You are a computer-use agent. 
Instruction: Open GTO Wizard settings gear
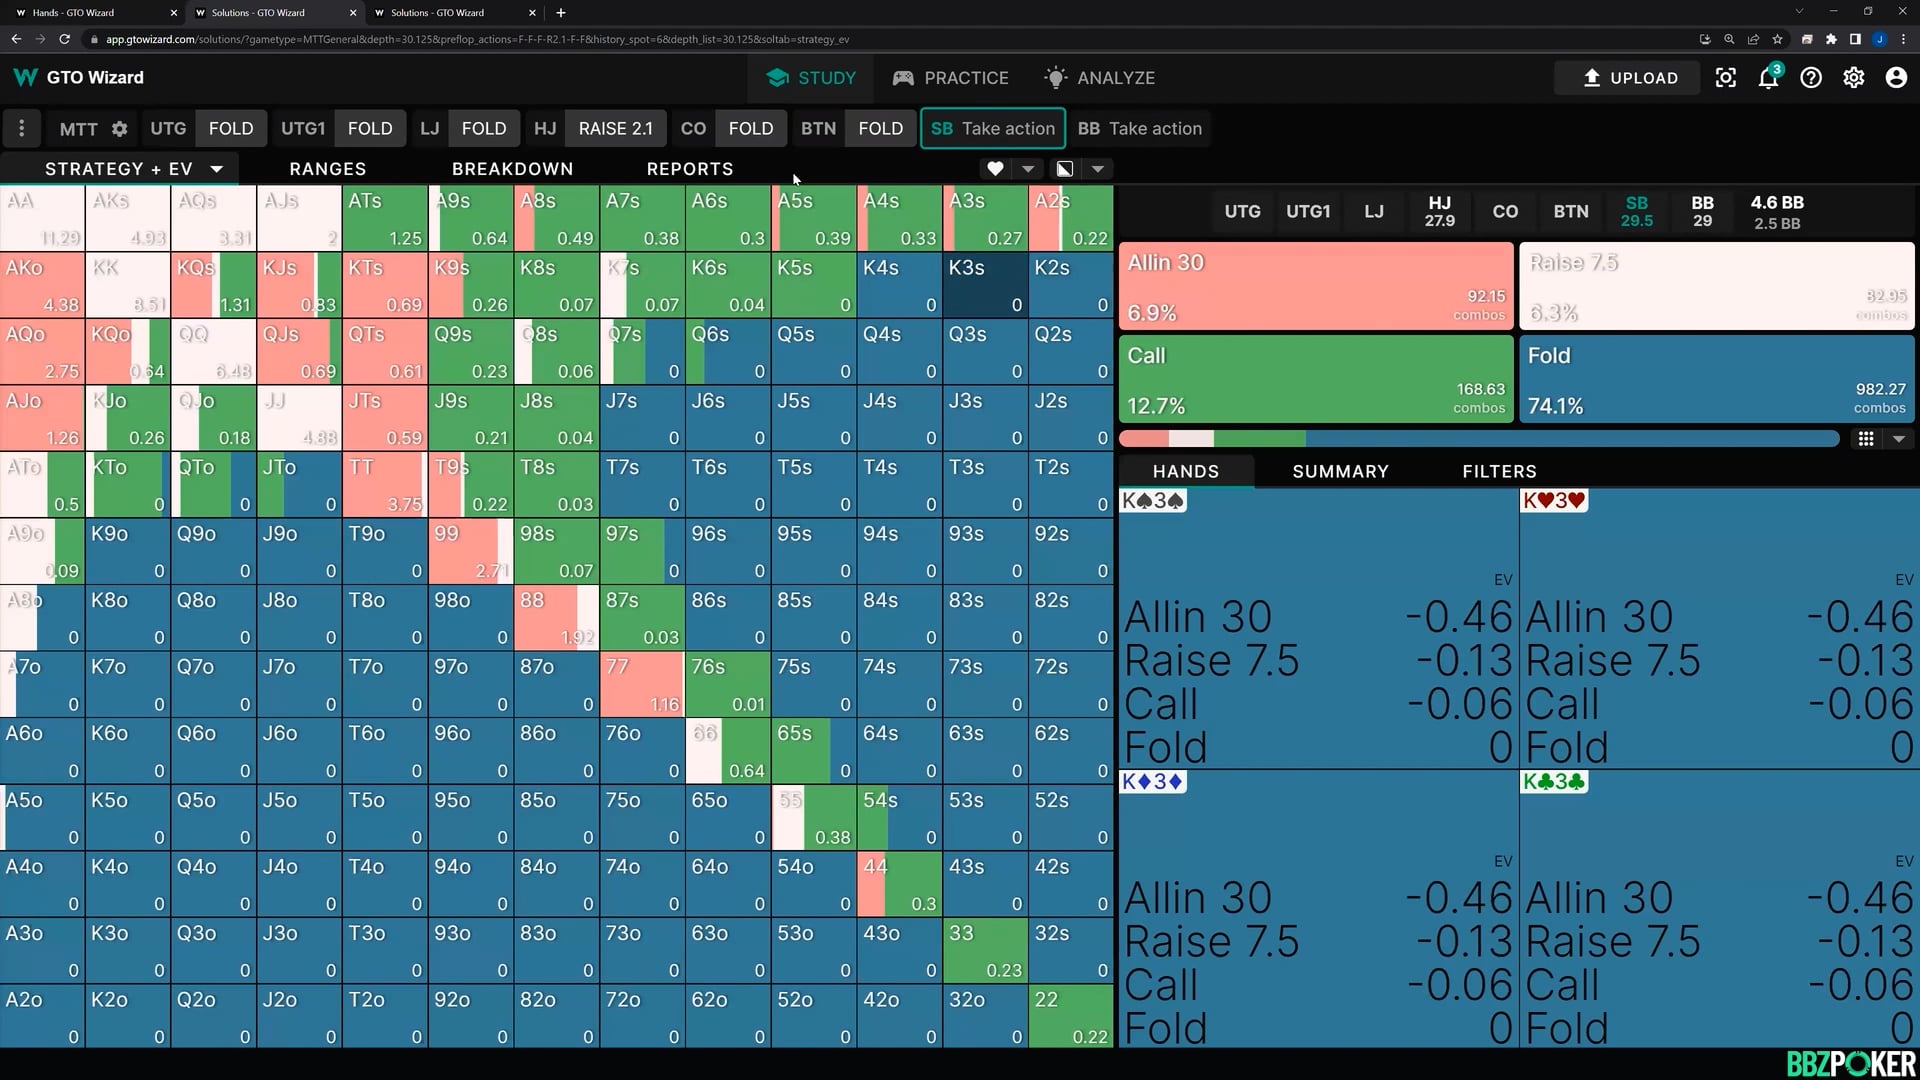[1853, 78]
